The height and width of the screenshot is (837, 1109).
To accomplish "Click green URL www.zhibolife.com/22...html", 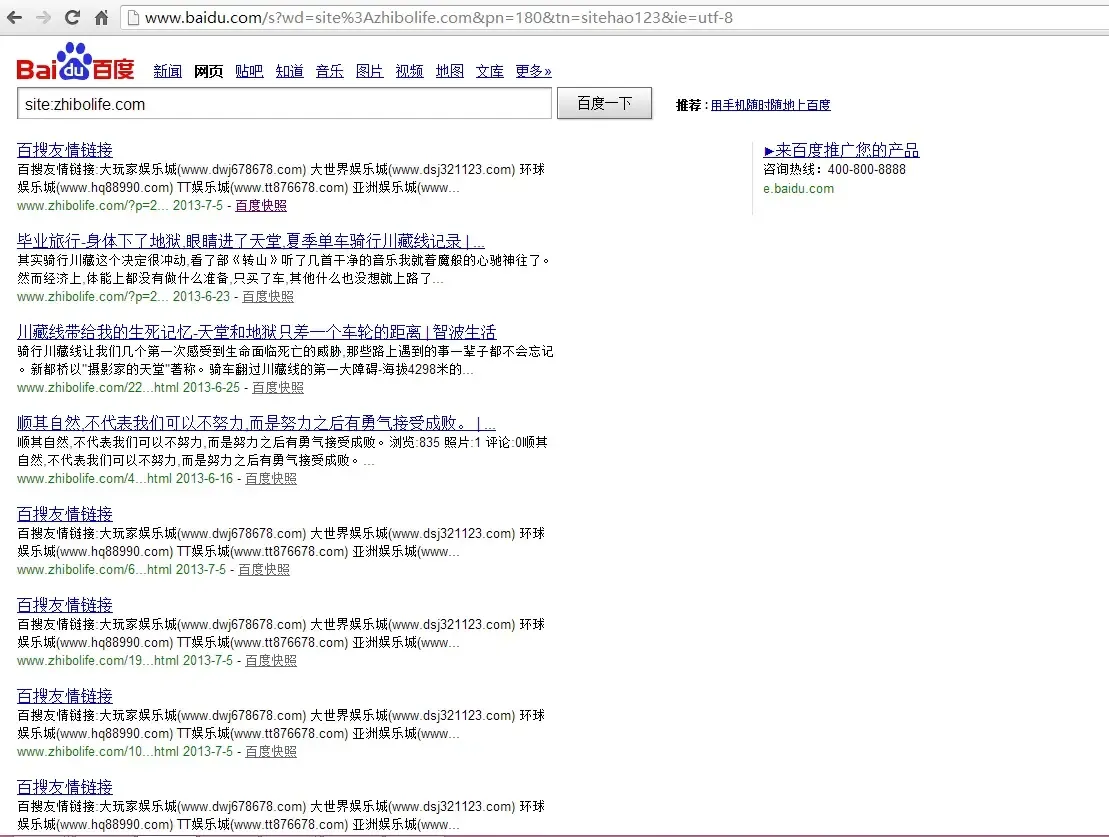I will (98, 388).
